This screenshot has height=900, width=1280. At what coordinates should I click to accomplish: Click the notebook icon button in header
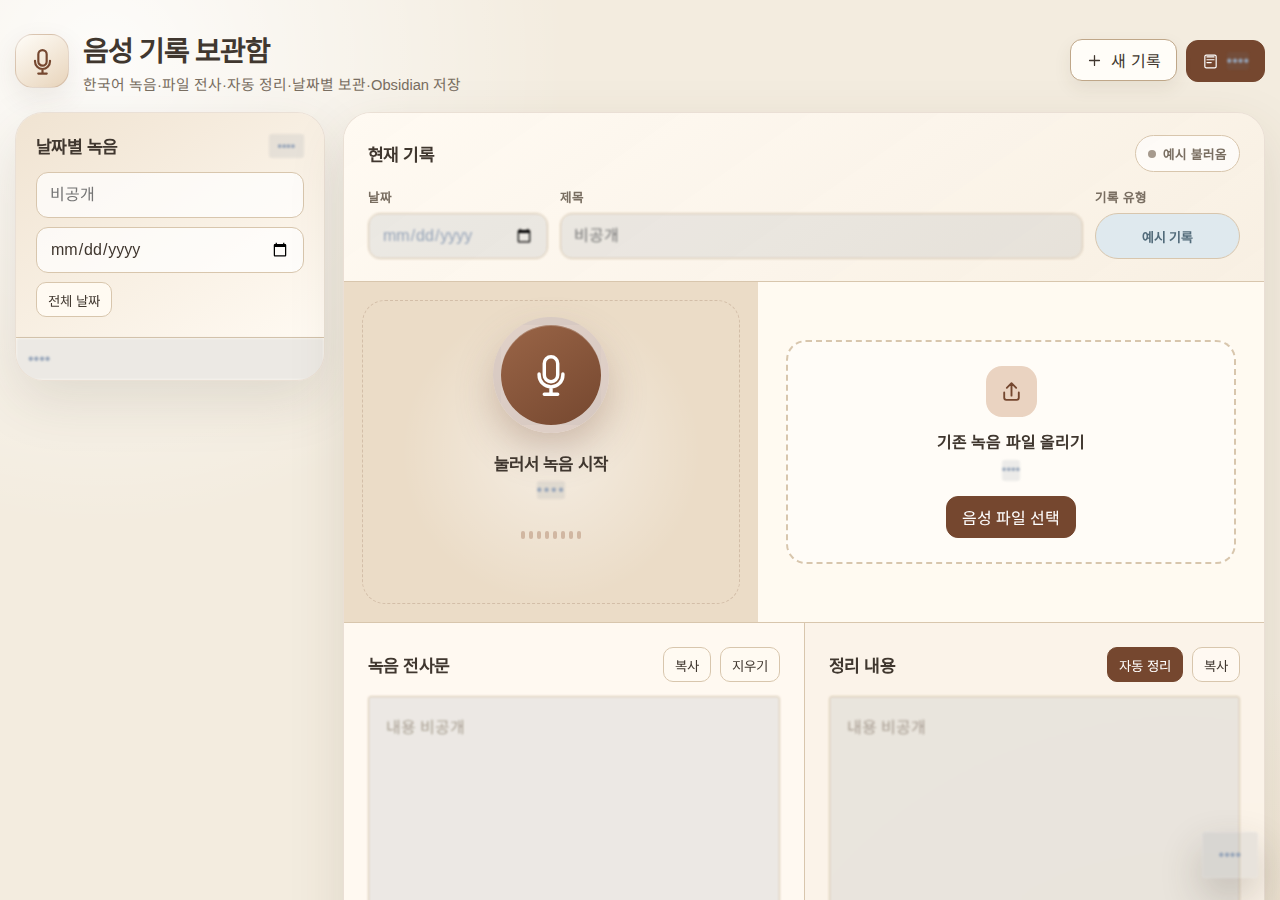pos(1225,61)
